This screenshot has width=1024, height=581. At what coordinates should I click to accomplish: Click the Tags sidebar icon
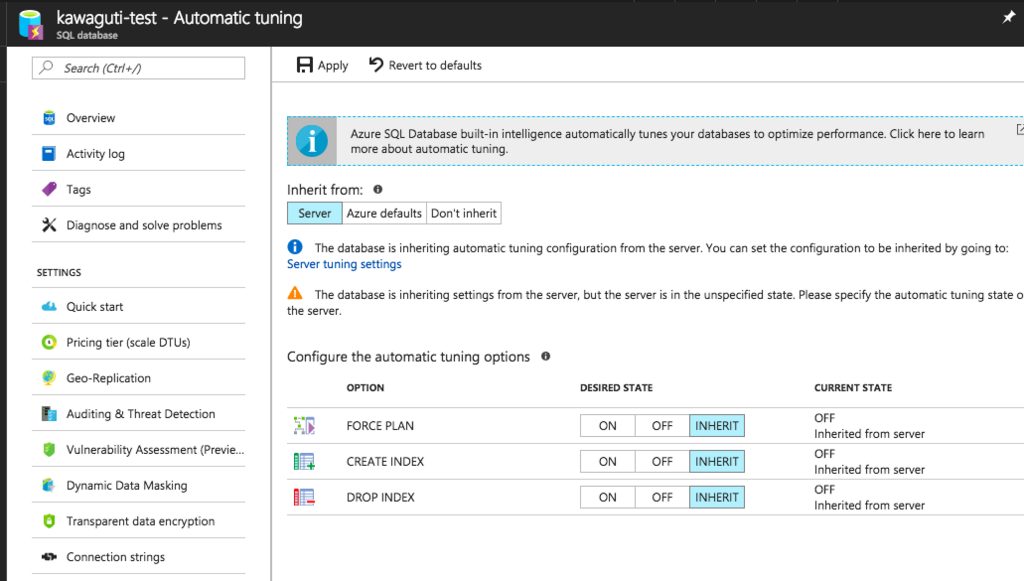(x=49, y=189)
